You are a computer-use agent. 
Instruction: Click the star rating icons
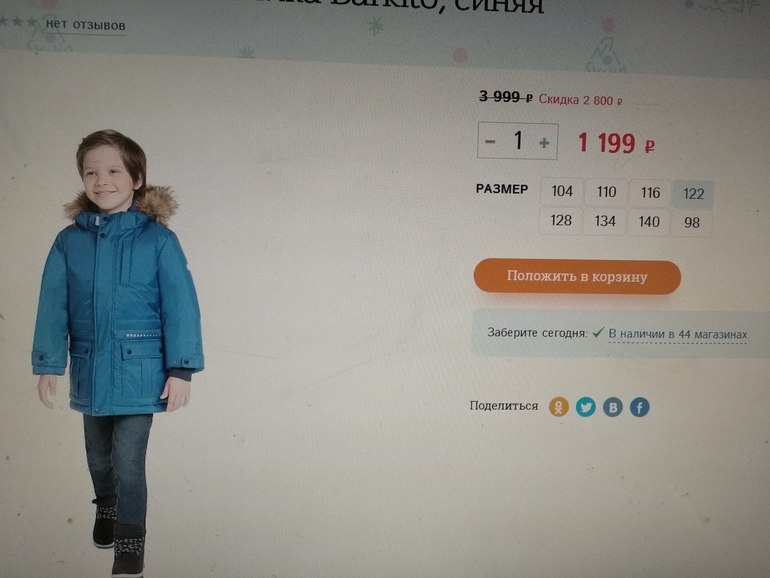(x=19, y=22)
